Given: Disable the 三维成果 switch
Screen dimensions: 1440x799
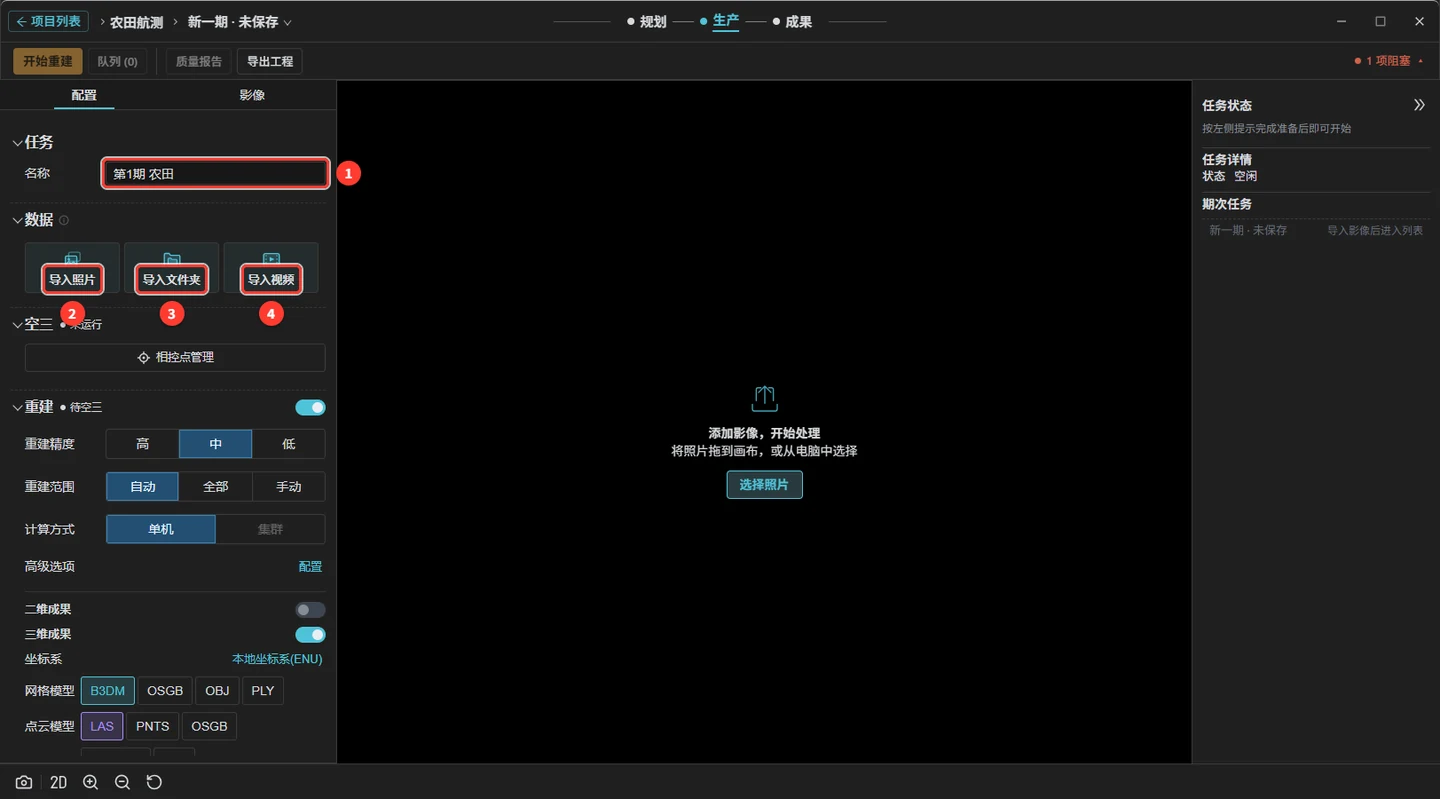Looking at the screenshot, I should click(310, 635).
